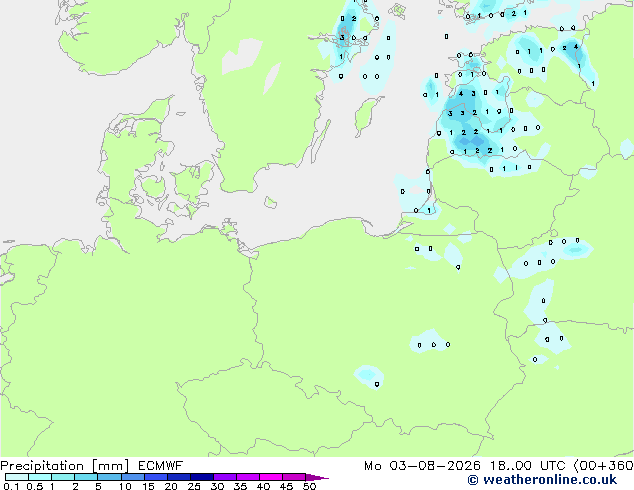Viewport: 634px width, 490px height.
Task: Click the '25' legend label
Action: coord(194,486)
